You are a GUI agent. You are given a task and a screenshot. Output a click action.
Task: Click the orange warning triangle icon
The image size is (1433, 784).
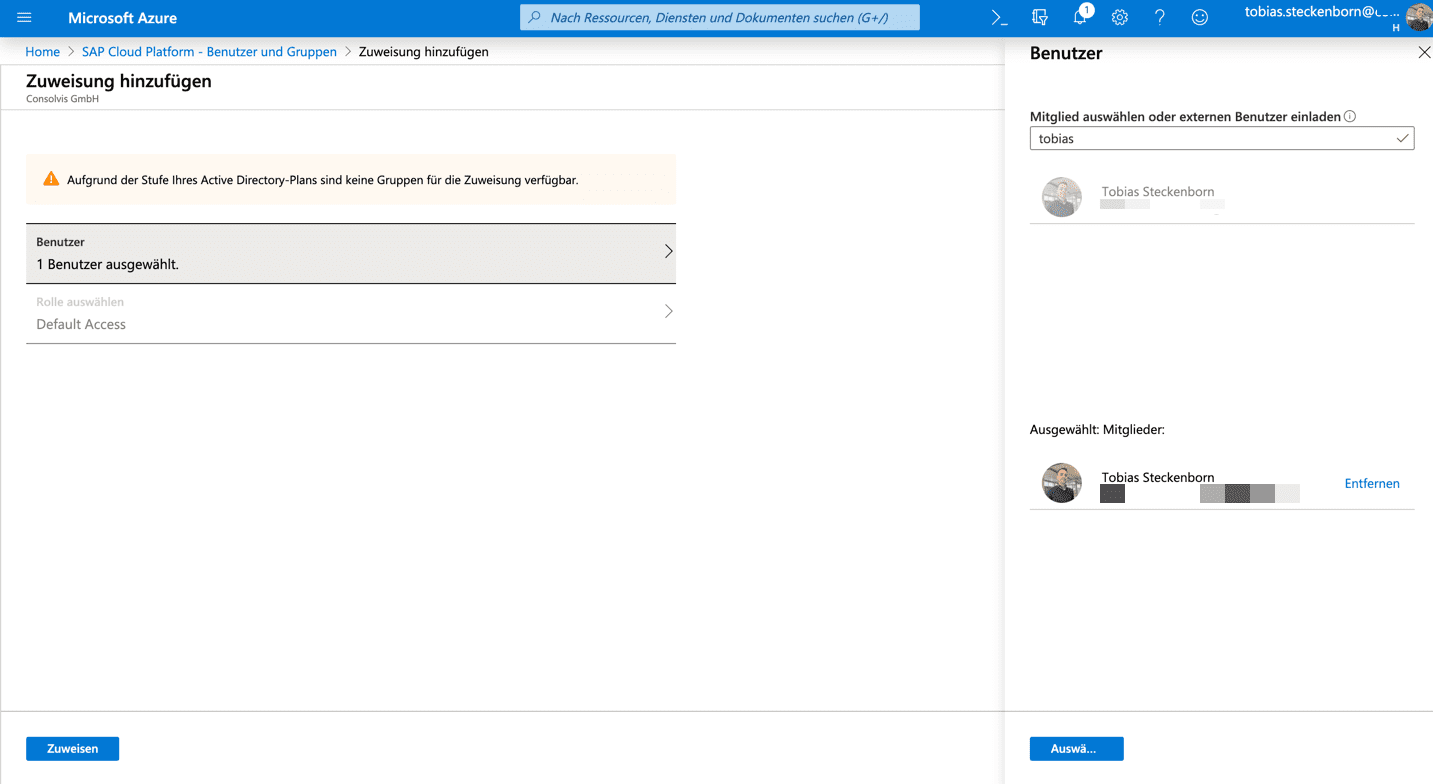tap(51, 179)
